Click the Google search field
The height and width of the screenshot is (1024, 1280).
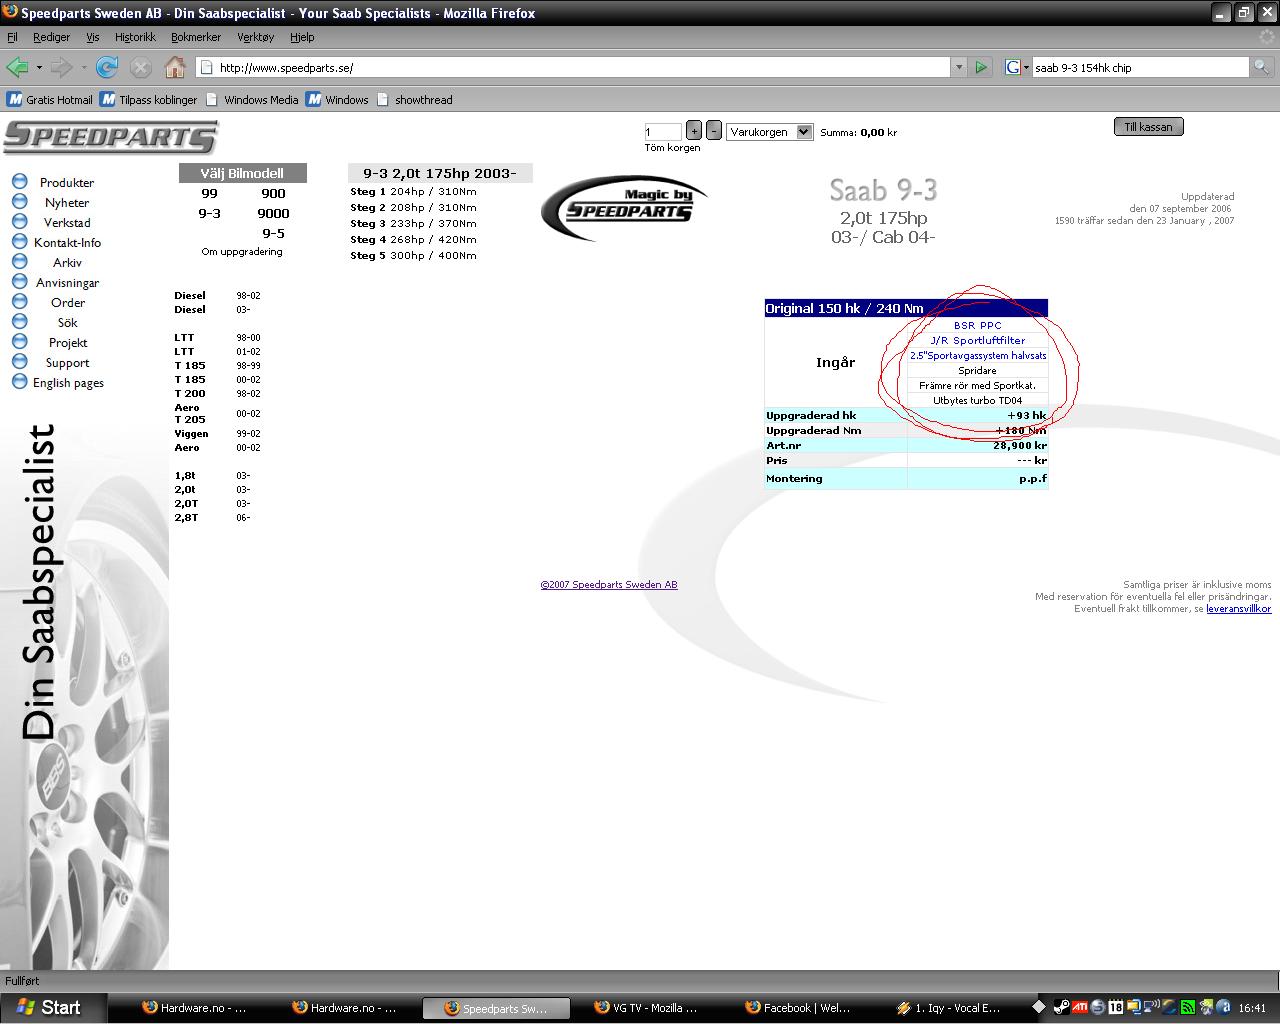(x=1140, y=68)
